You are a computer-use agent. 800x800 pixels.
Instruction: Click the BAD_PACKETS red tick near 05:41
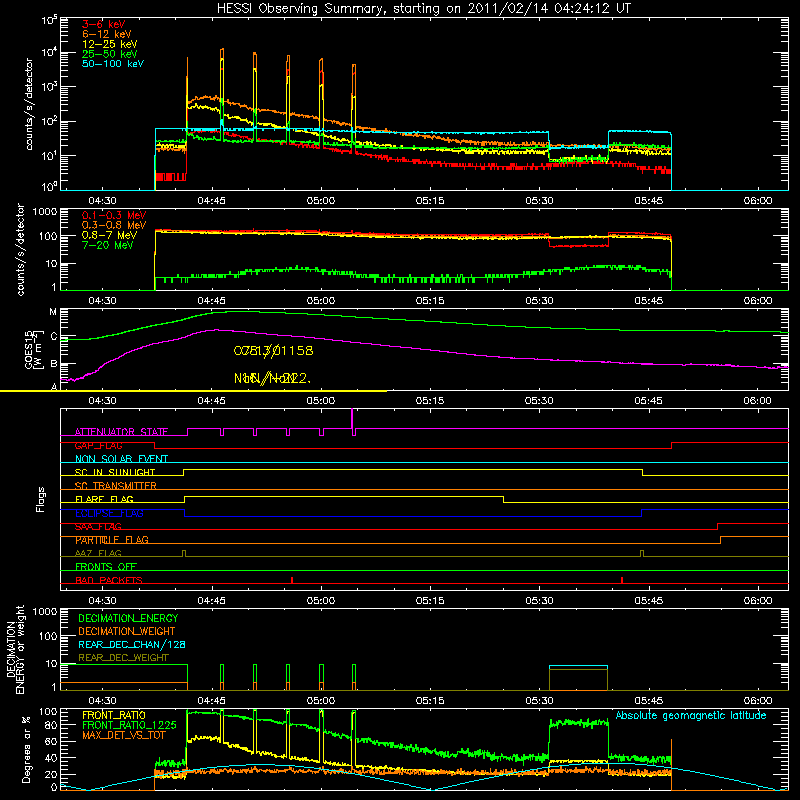coord(622,580)
